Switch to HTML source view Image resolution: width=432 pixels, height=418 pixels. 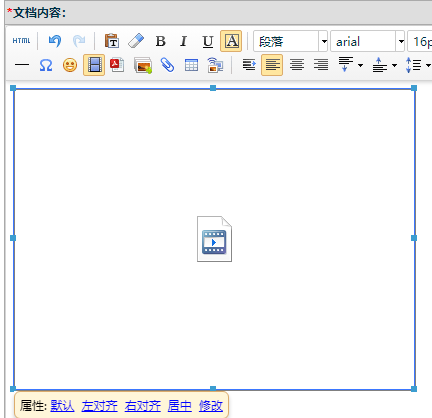tap(21, 41)
